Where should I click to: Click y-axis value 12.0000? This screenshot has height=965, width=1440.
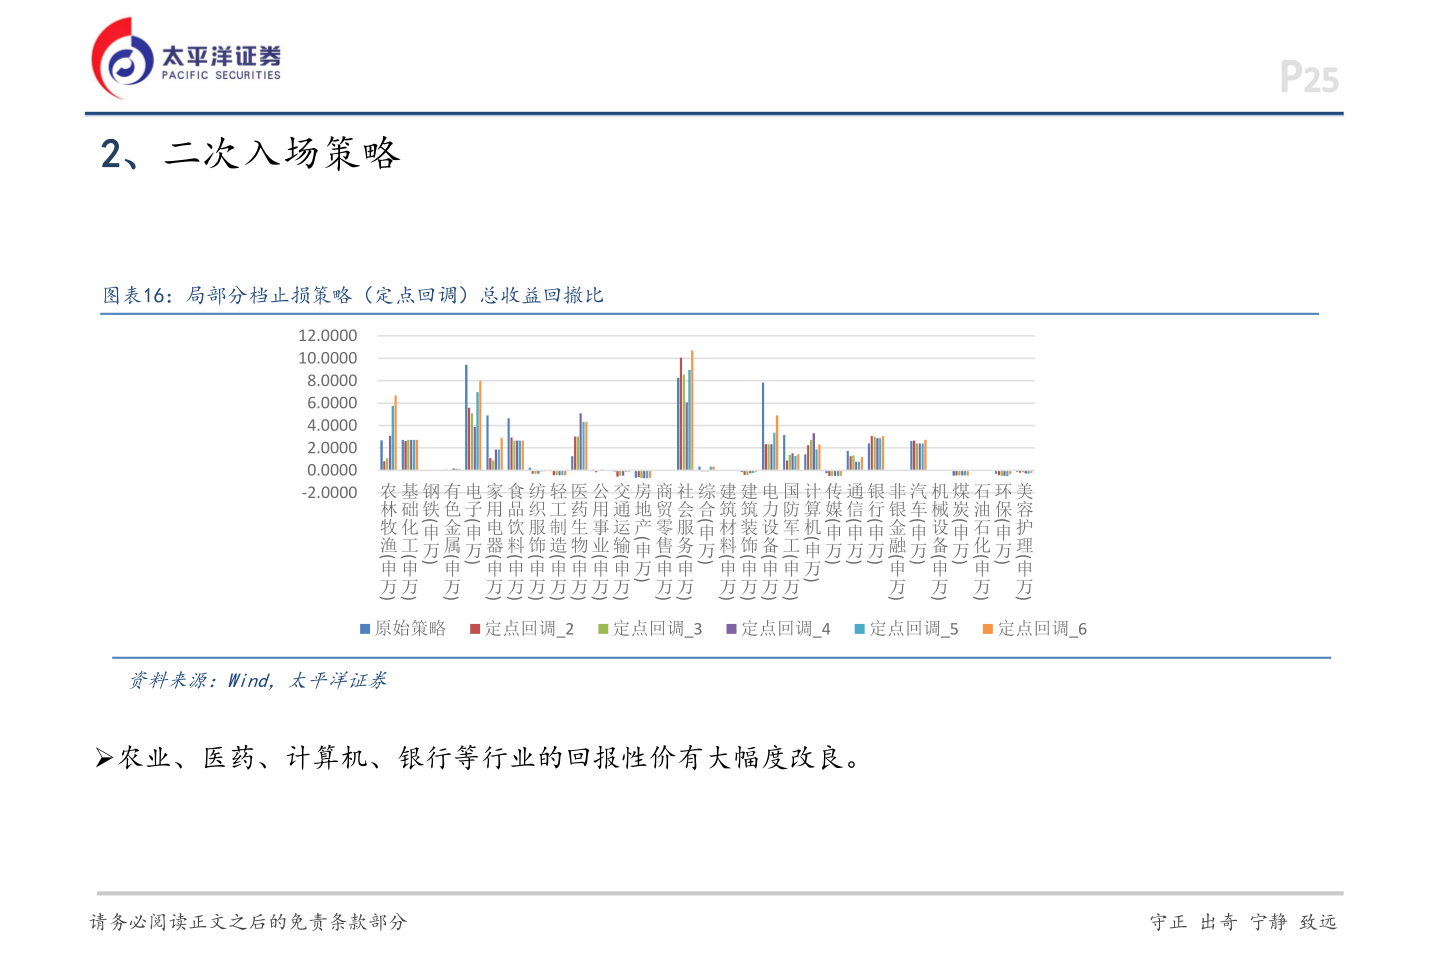(x=328, y=336)
